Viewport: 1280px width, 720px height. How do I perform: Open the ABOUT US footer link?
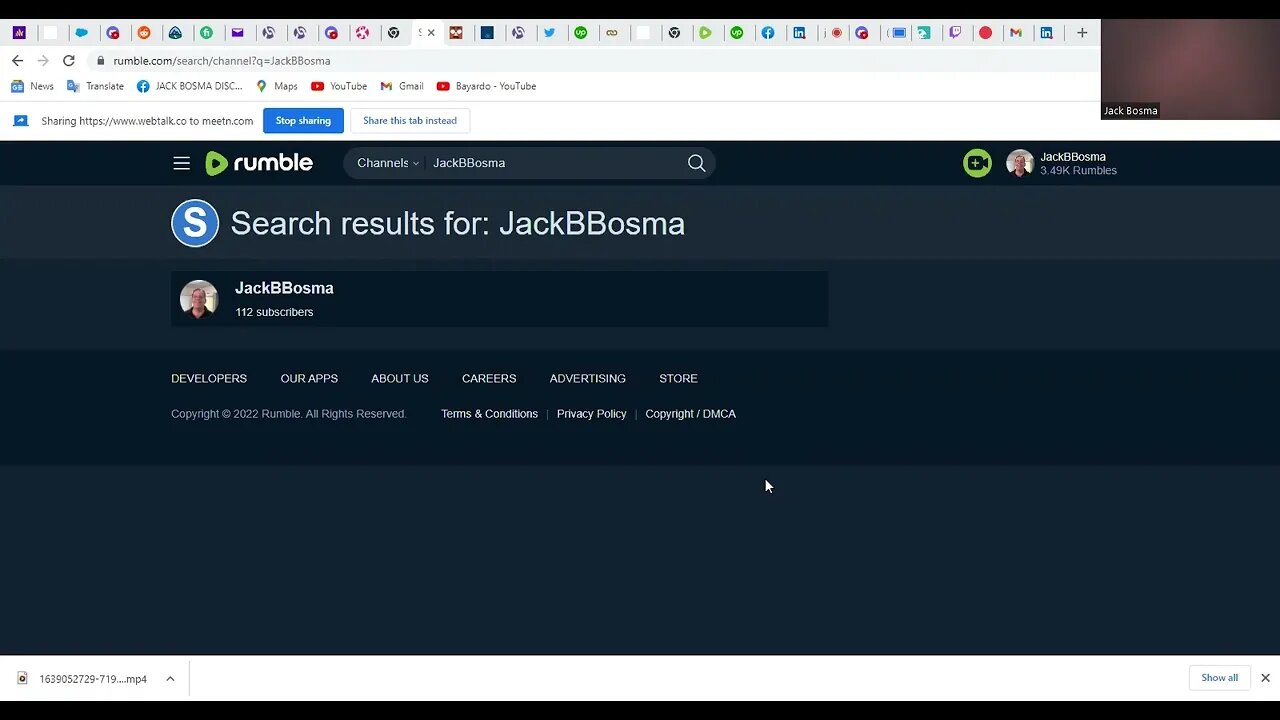point(400,379)
